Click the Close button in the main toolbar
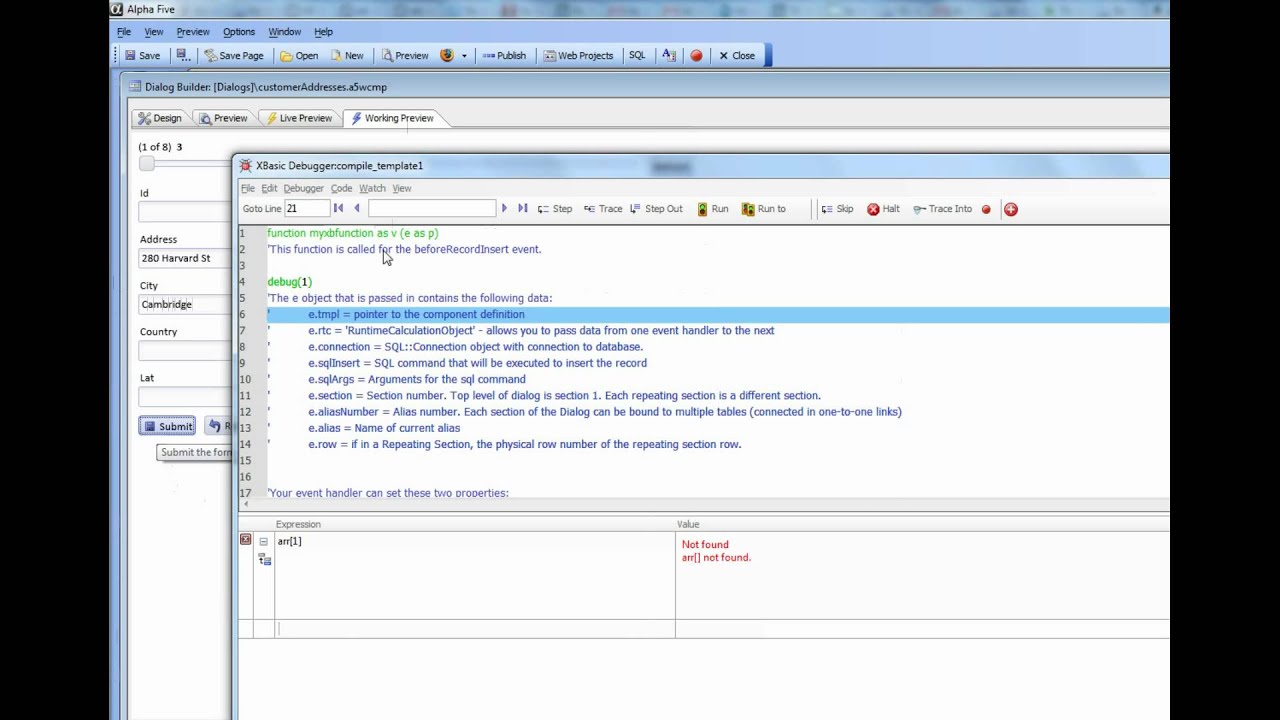Viewport: 1280px width, 720px height. [x=737, y=56]
